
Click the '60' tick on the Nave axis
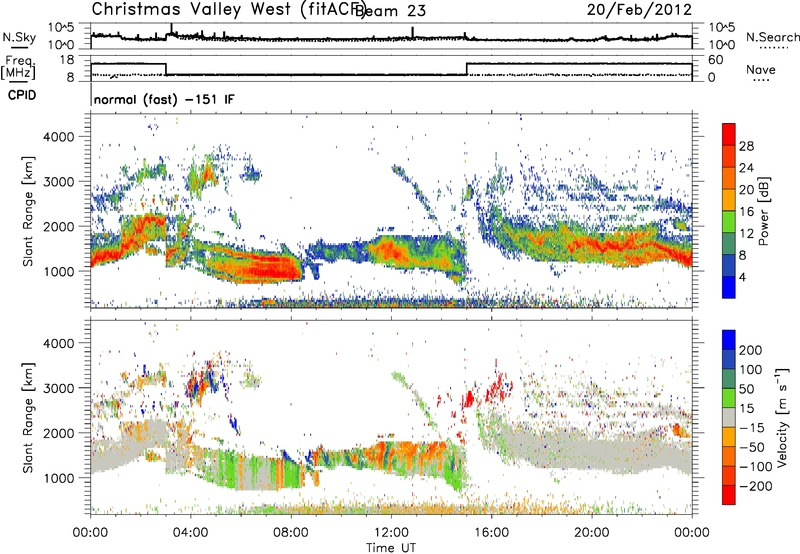[716, 60]
